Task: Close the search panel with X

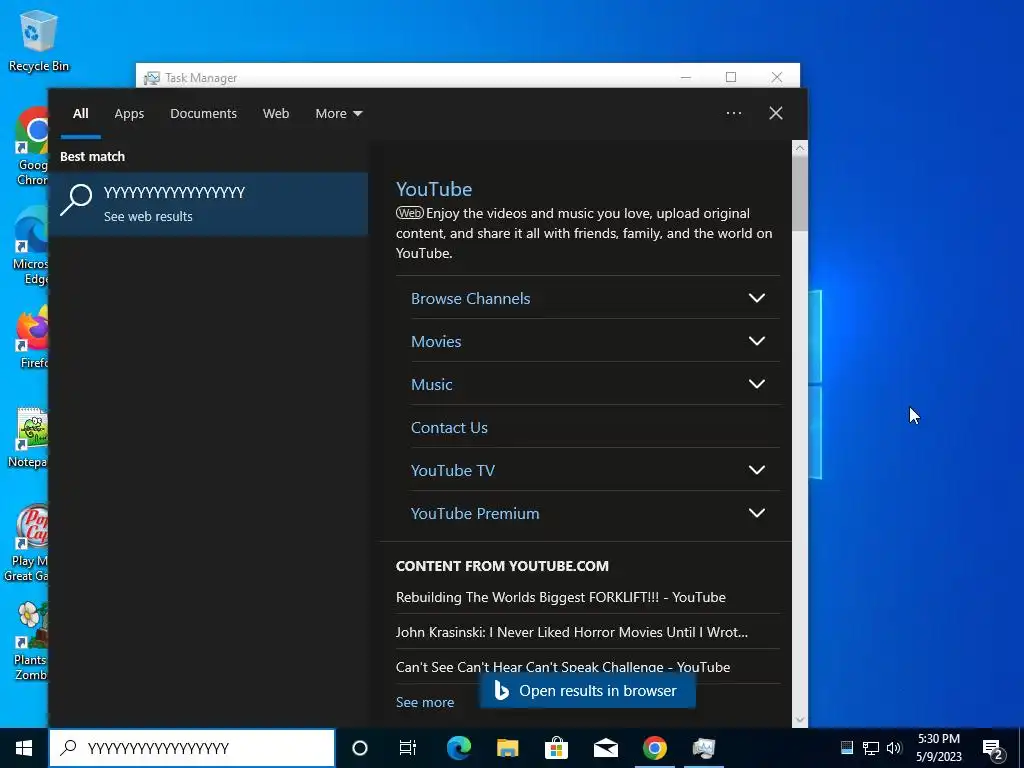Action: (776, 113)
